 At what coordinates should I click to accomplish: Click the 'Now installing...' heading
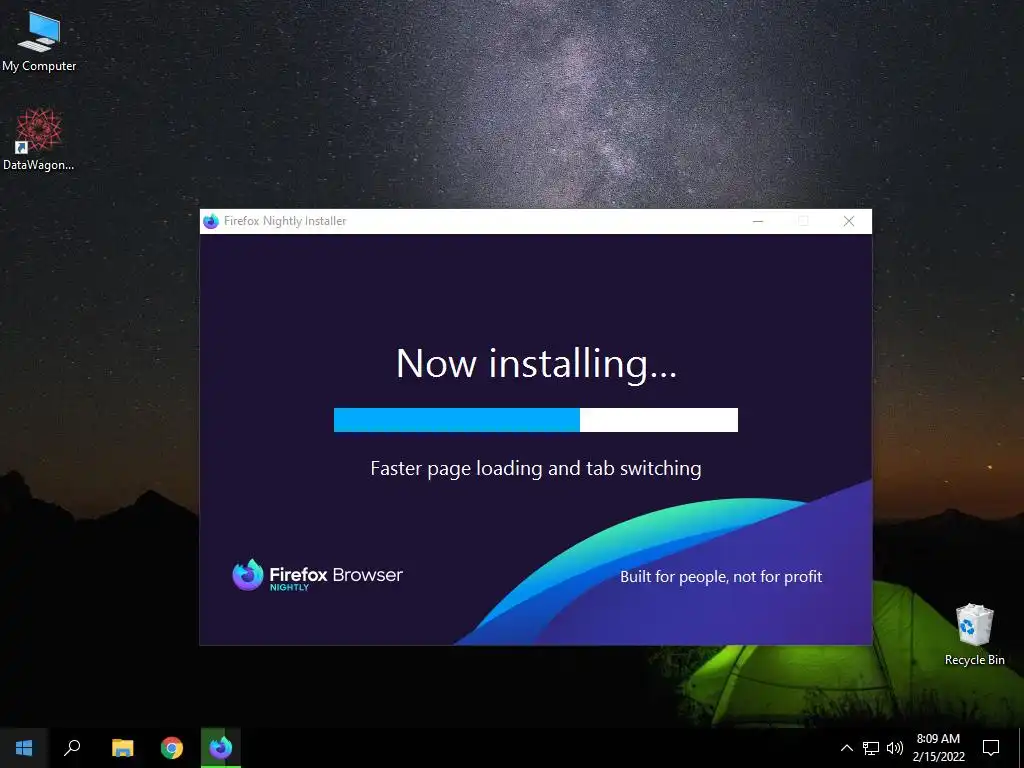tap(536, 363)
